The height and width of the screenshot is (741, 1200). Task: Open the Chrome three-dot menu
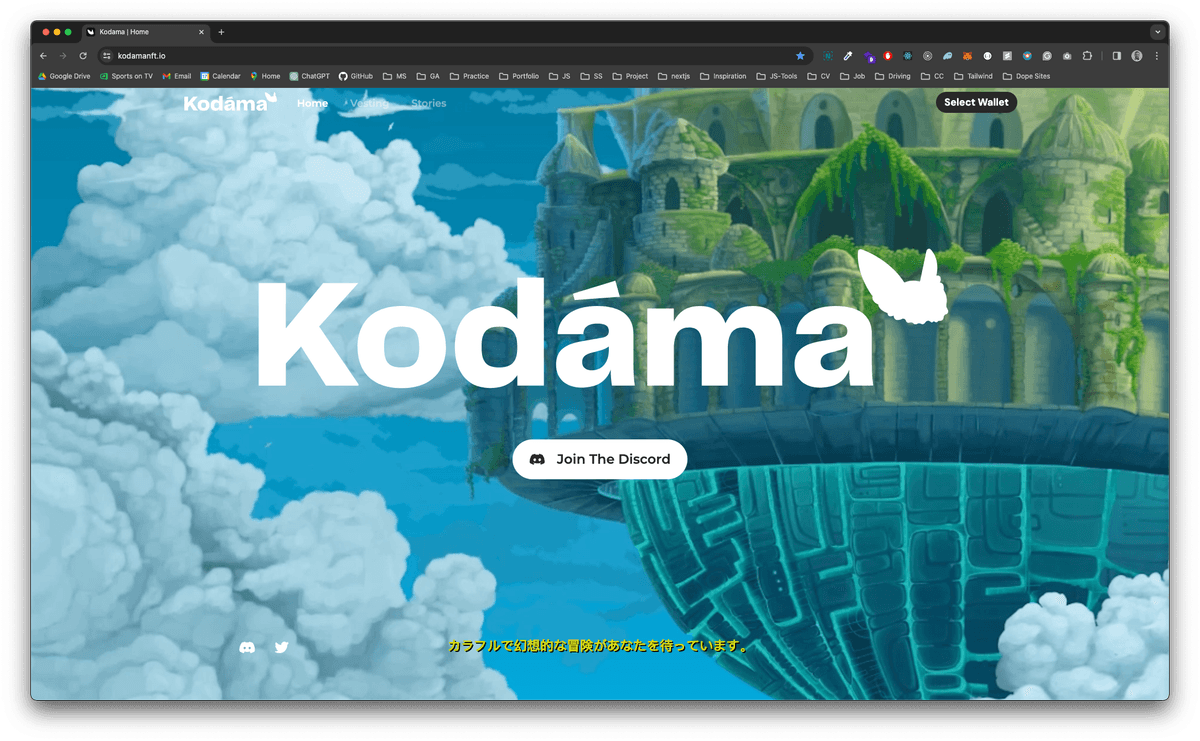(x=1157, y=56)
